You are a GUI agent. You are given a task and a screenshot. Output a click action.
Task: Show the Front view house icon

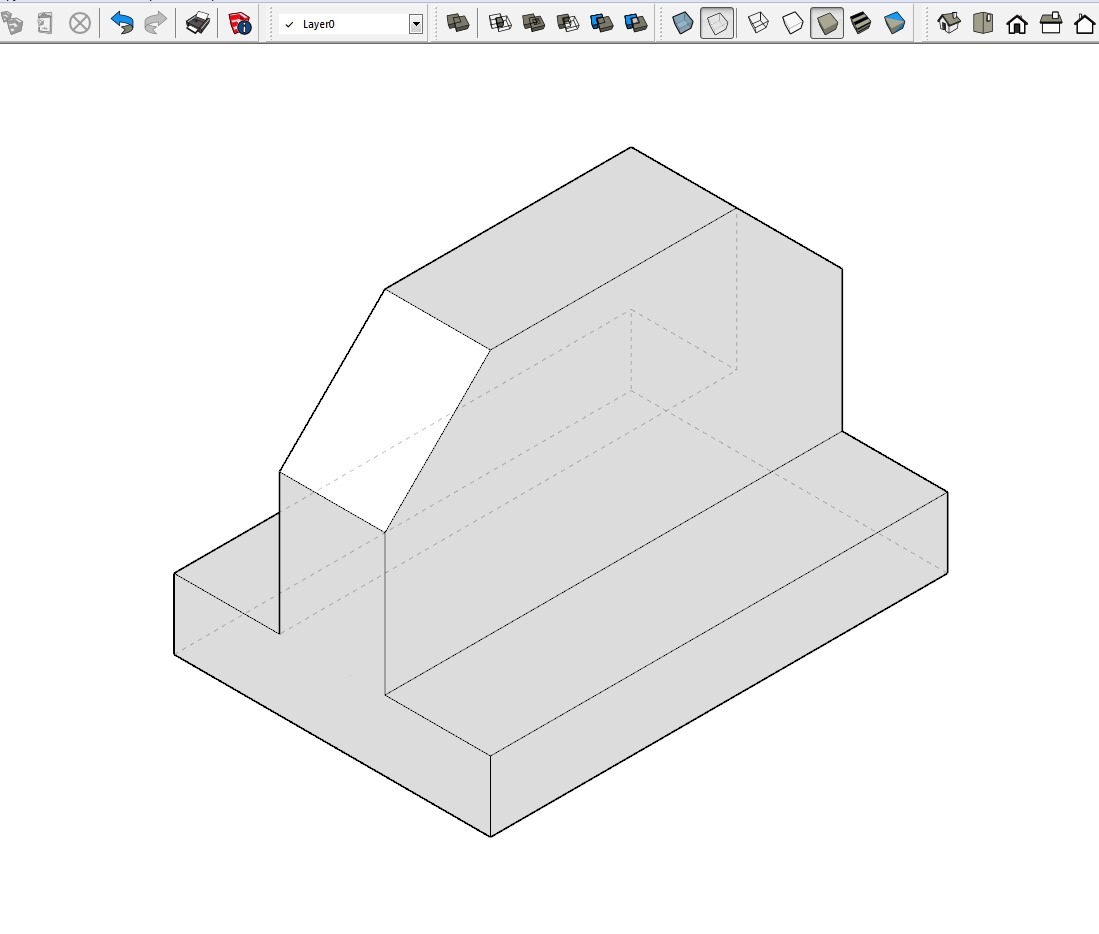click(x=1017, y=23)
